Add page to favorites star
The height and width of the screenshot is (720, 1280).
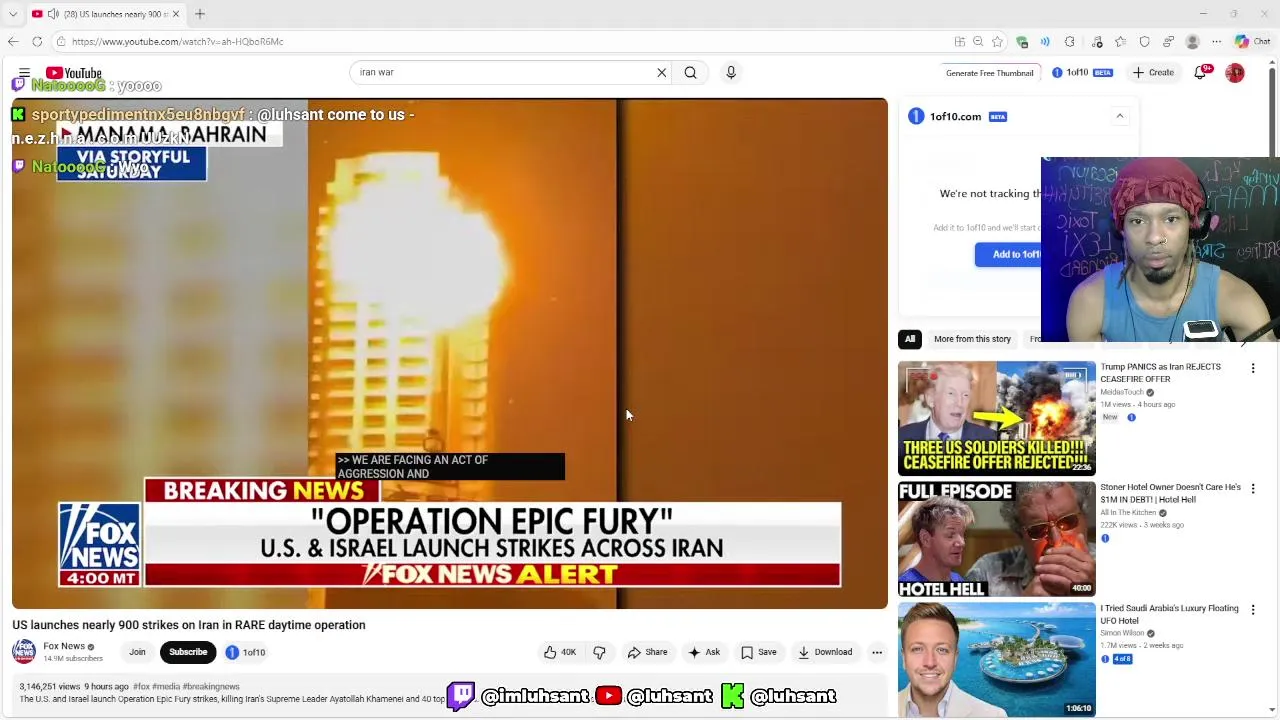point(997,41)
